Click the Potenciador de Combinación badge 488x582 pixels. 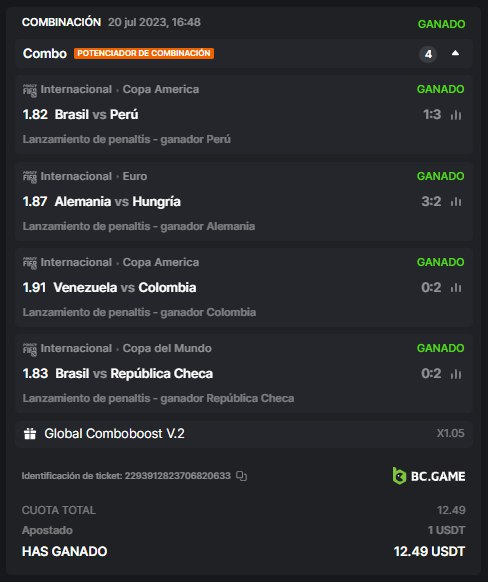(144, 53)
